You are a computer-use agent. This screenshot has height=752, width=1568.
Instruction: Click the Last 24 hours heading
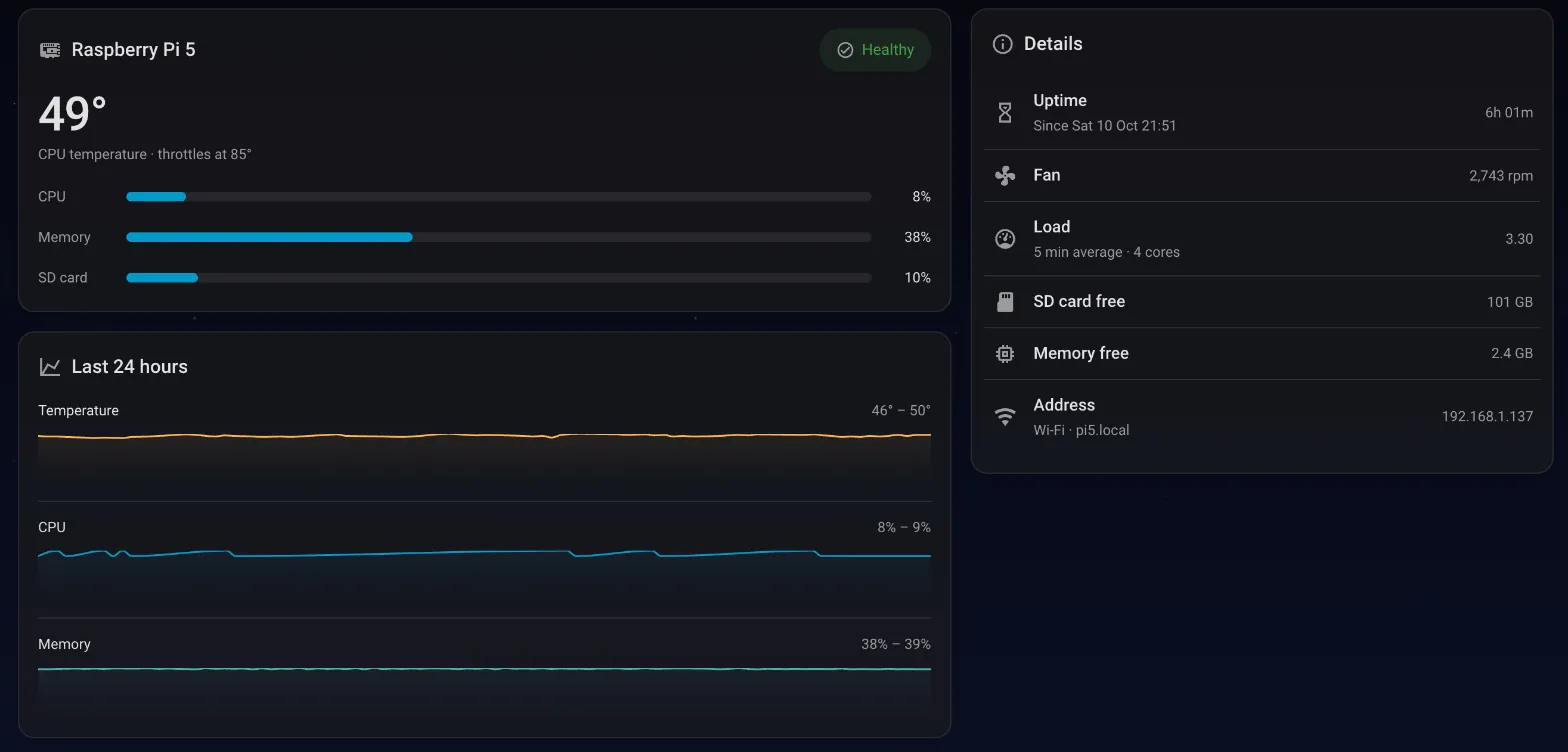tap(130, 367)
